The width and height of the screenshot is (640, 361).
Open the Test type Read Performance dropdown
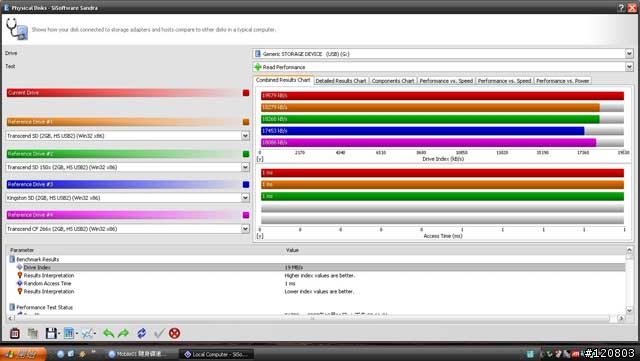tap(629, 67)
